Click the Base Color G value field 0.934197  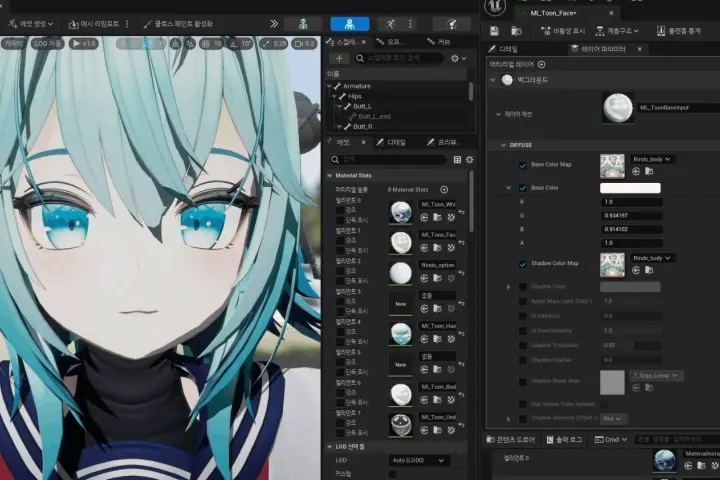pos(631,215)
